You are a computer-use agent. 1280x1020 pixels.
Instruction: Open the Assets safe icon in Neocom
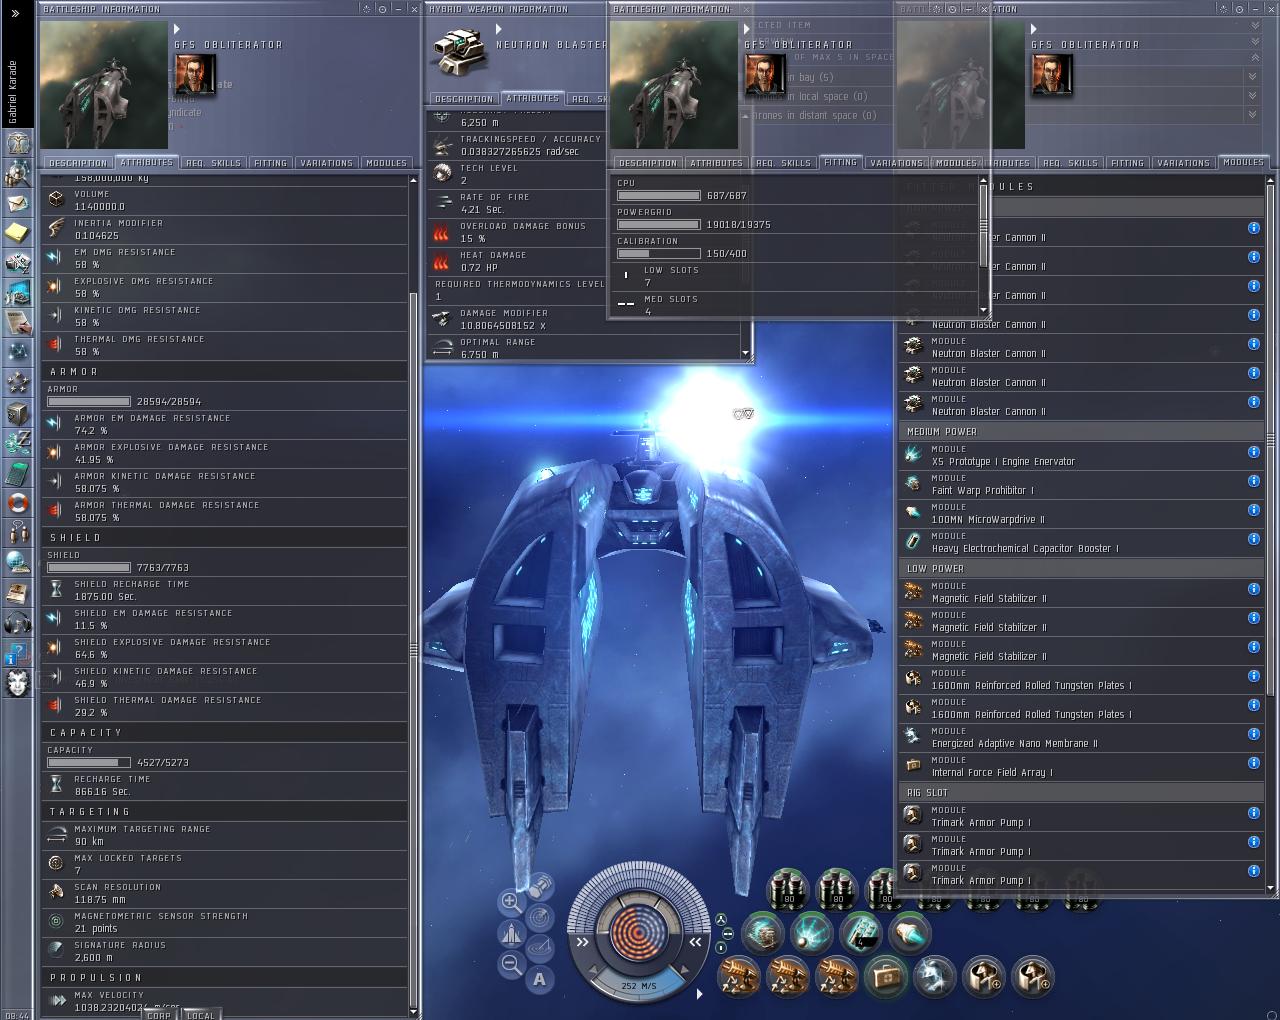[17, 413]
